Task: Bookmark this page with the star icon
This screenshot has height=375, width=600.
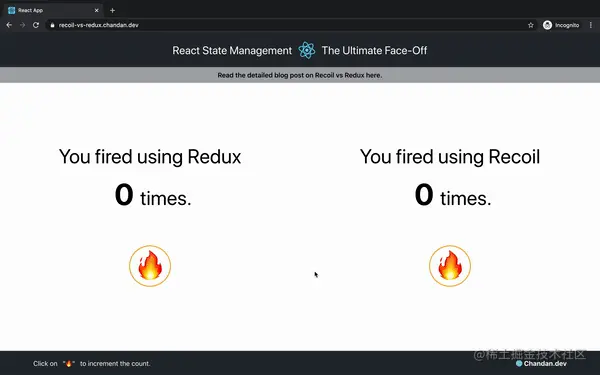Action: coord(530,25)
